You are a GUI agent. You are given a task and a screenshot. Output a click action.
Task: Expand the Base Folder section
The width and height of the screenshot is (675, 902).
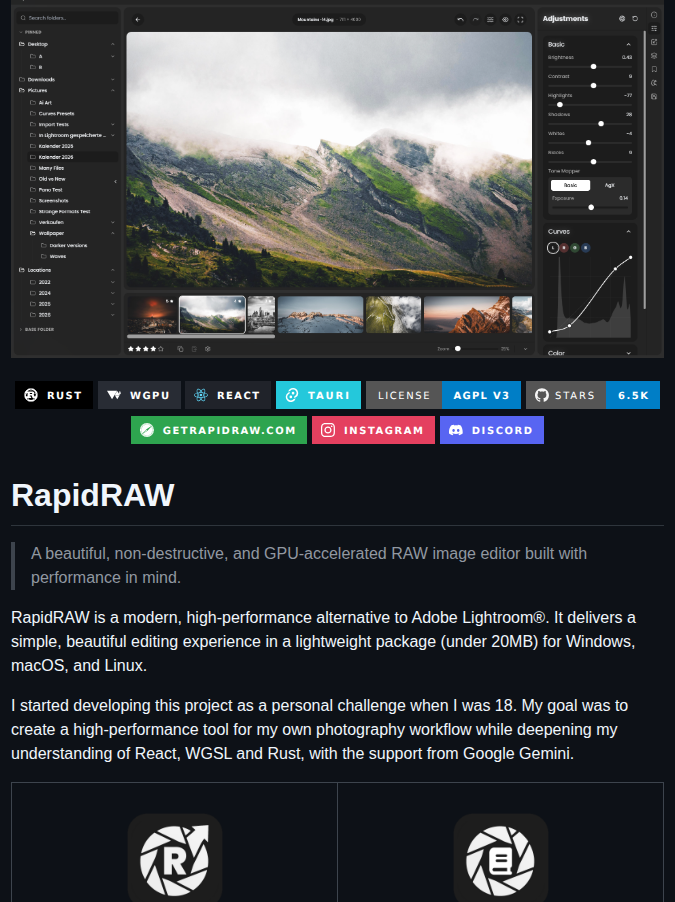click(37, 330)
